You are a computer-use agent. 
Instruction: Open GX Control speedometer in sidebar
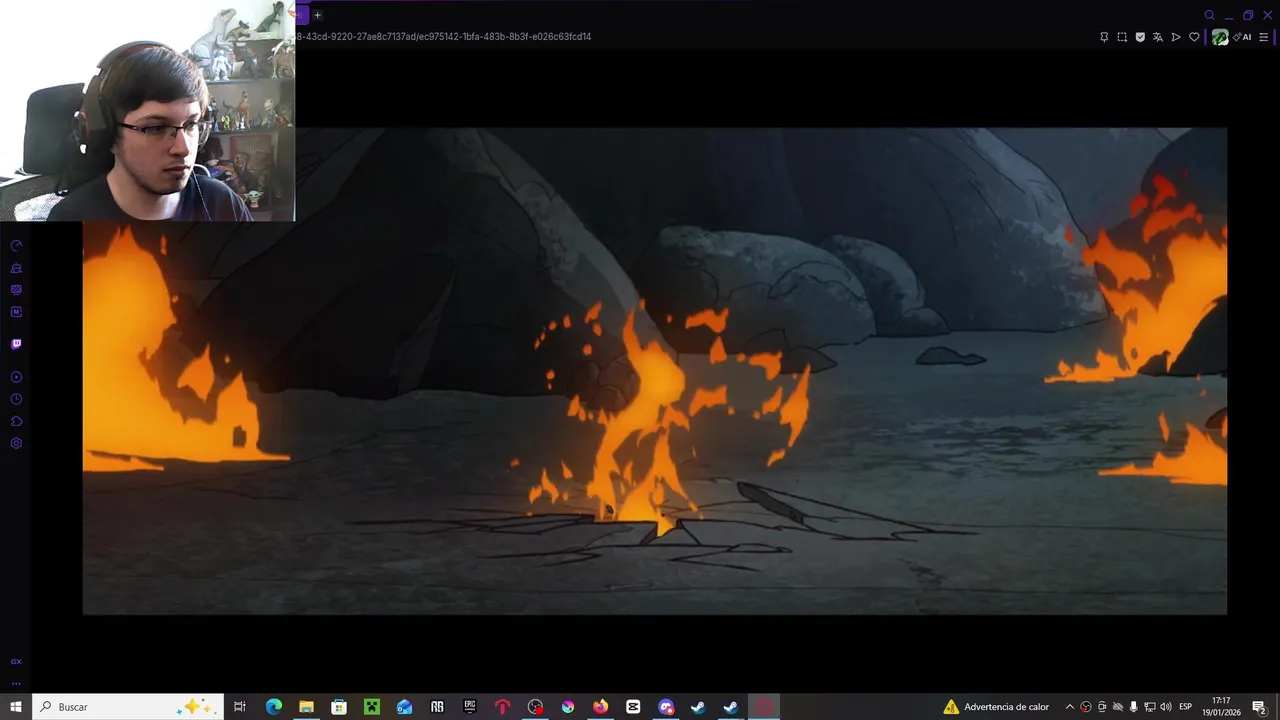(x=16, y=246)
